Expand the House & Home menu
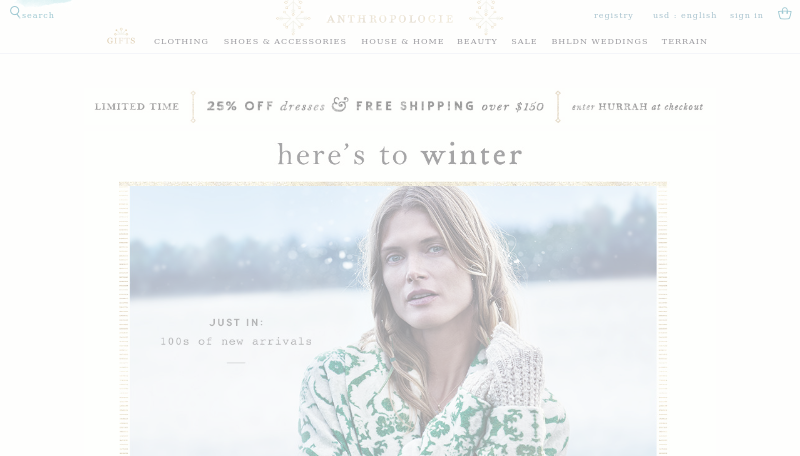Viewport: 800px width, 456px height. (403, 41)
